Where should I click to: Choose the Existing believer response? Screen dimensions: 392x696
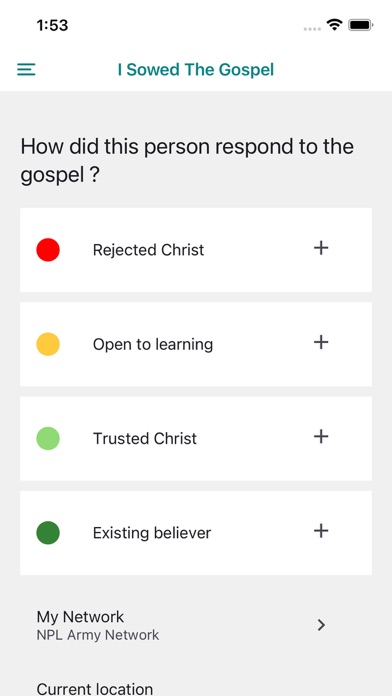(196, 533)
